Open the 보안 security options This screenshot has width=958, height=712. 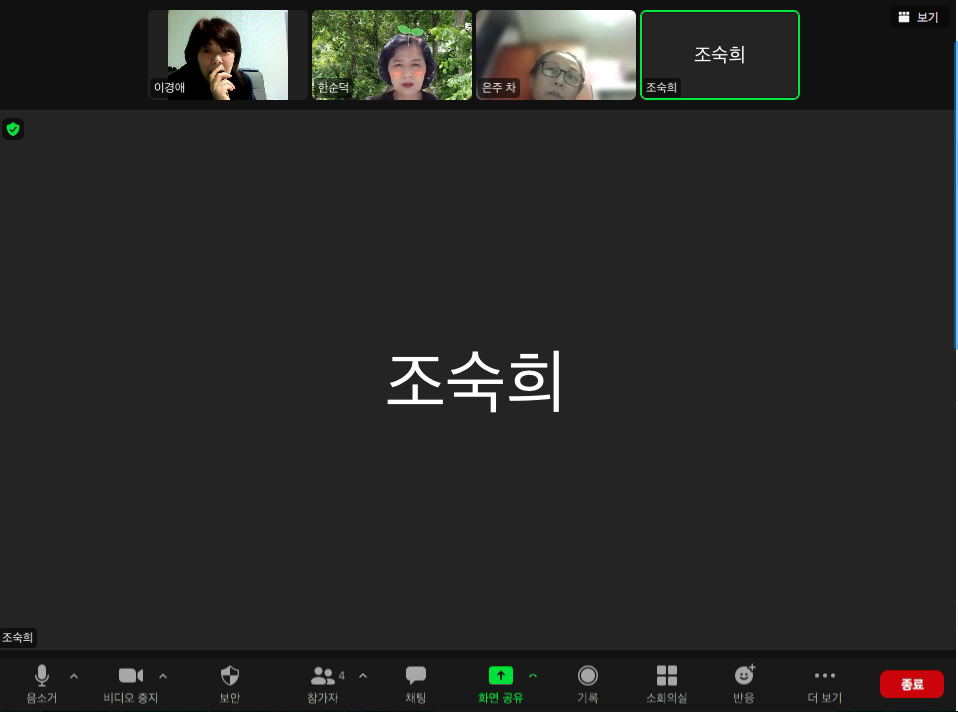[229, 684]
